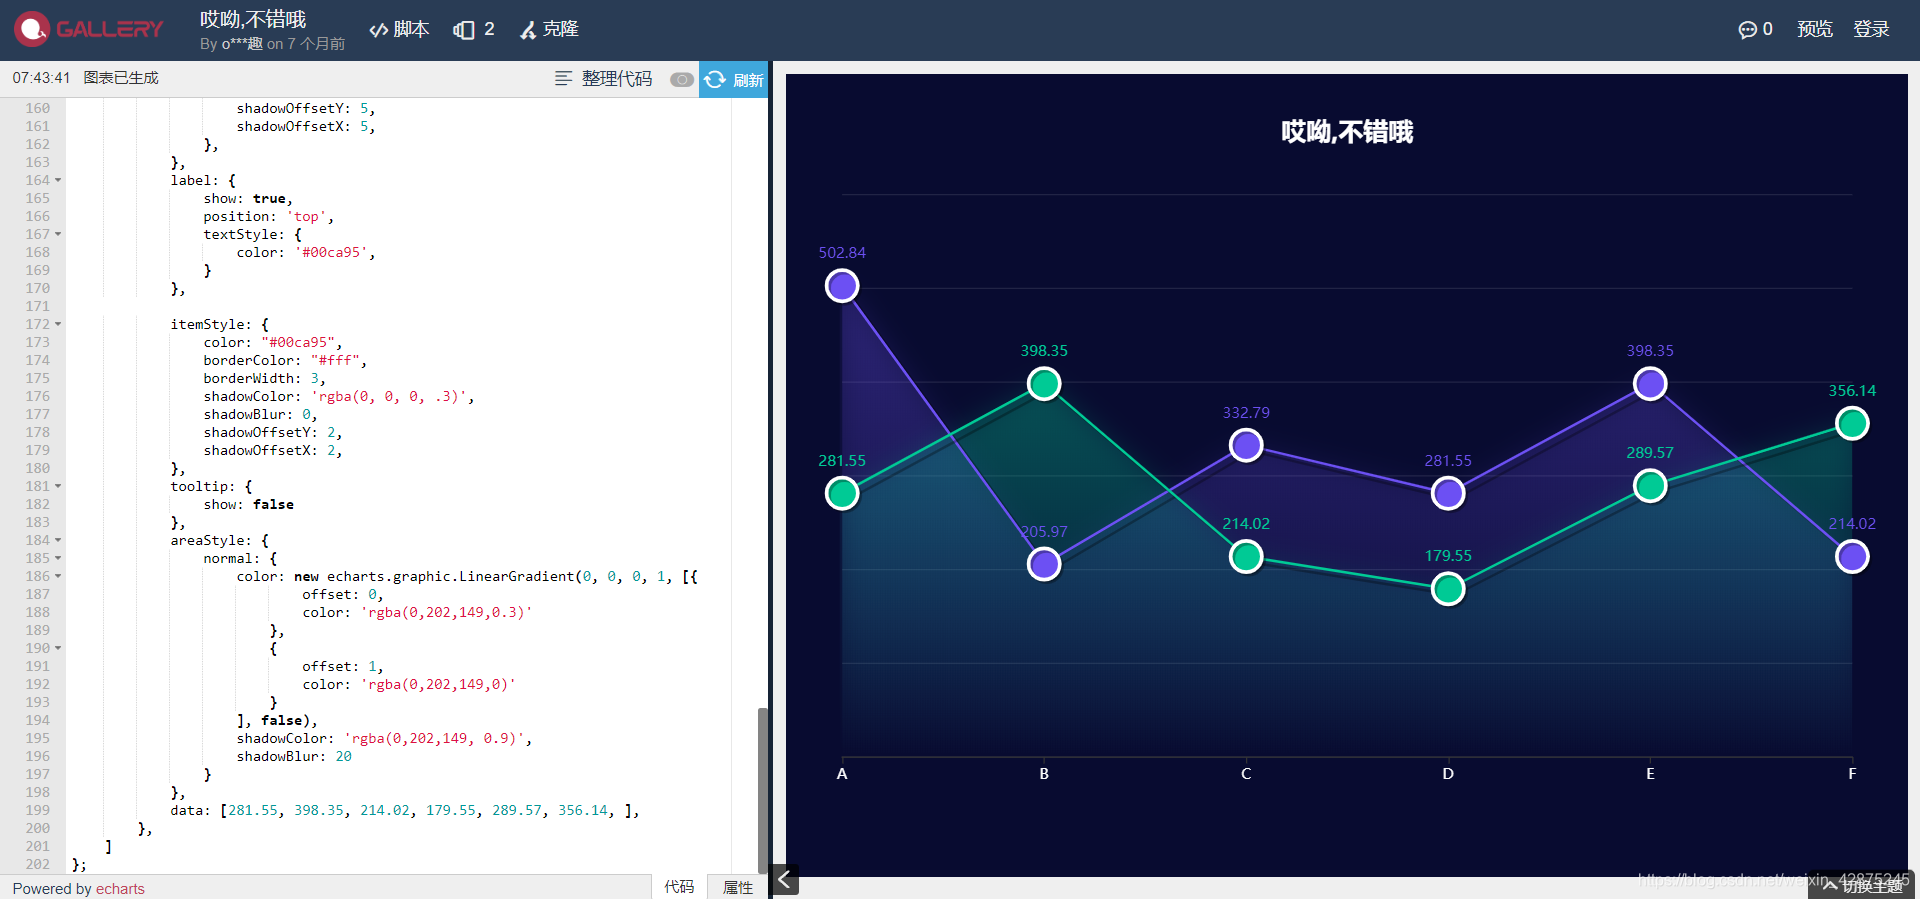
Task: Click green data point 214.02 at C
Action: tap(1246, 556)
